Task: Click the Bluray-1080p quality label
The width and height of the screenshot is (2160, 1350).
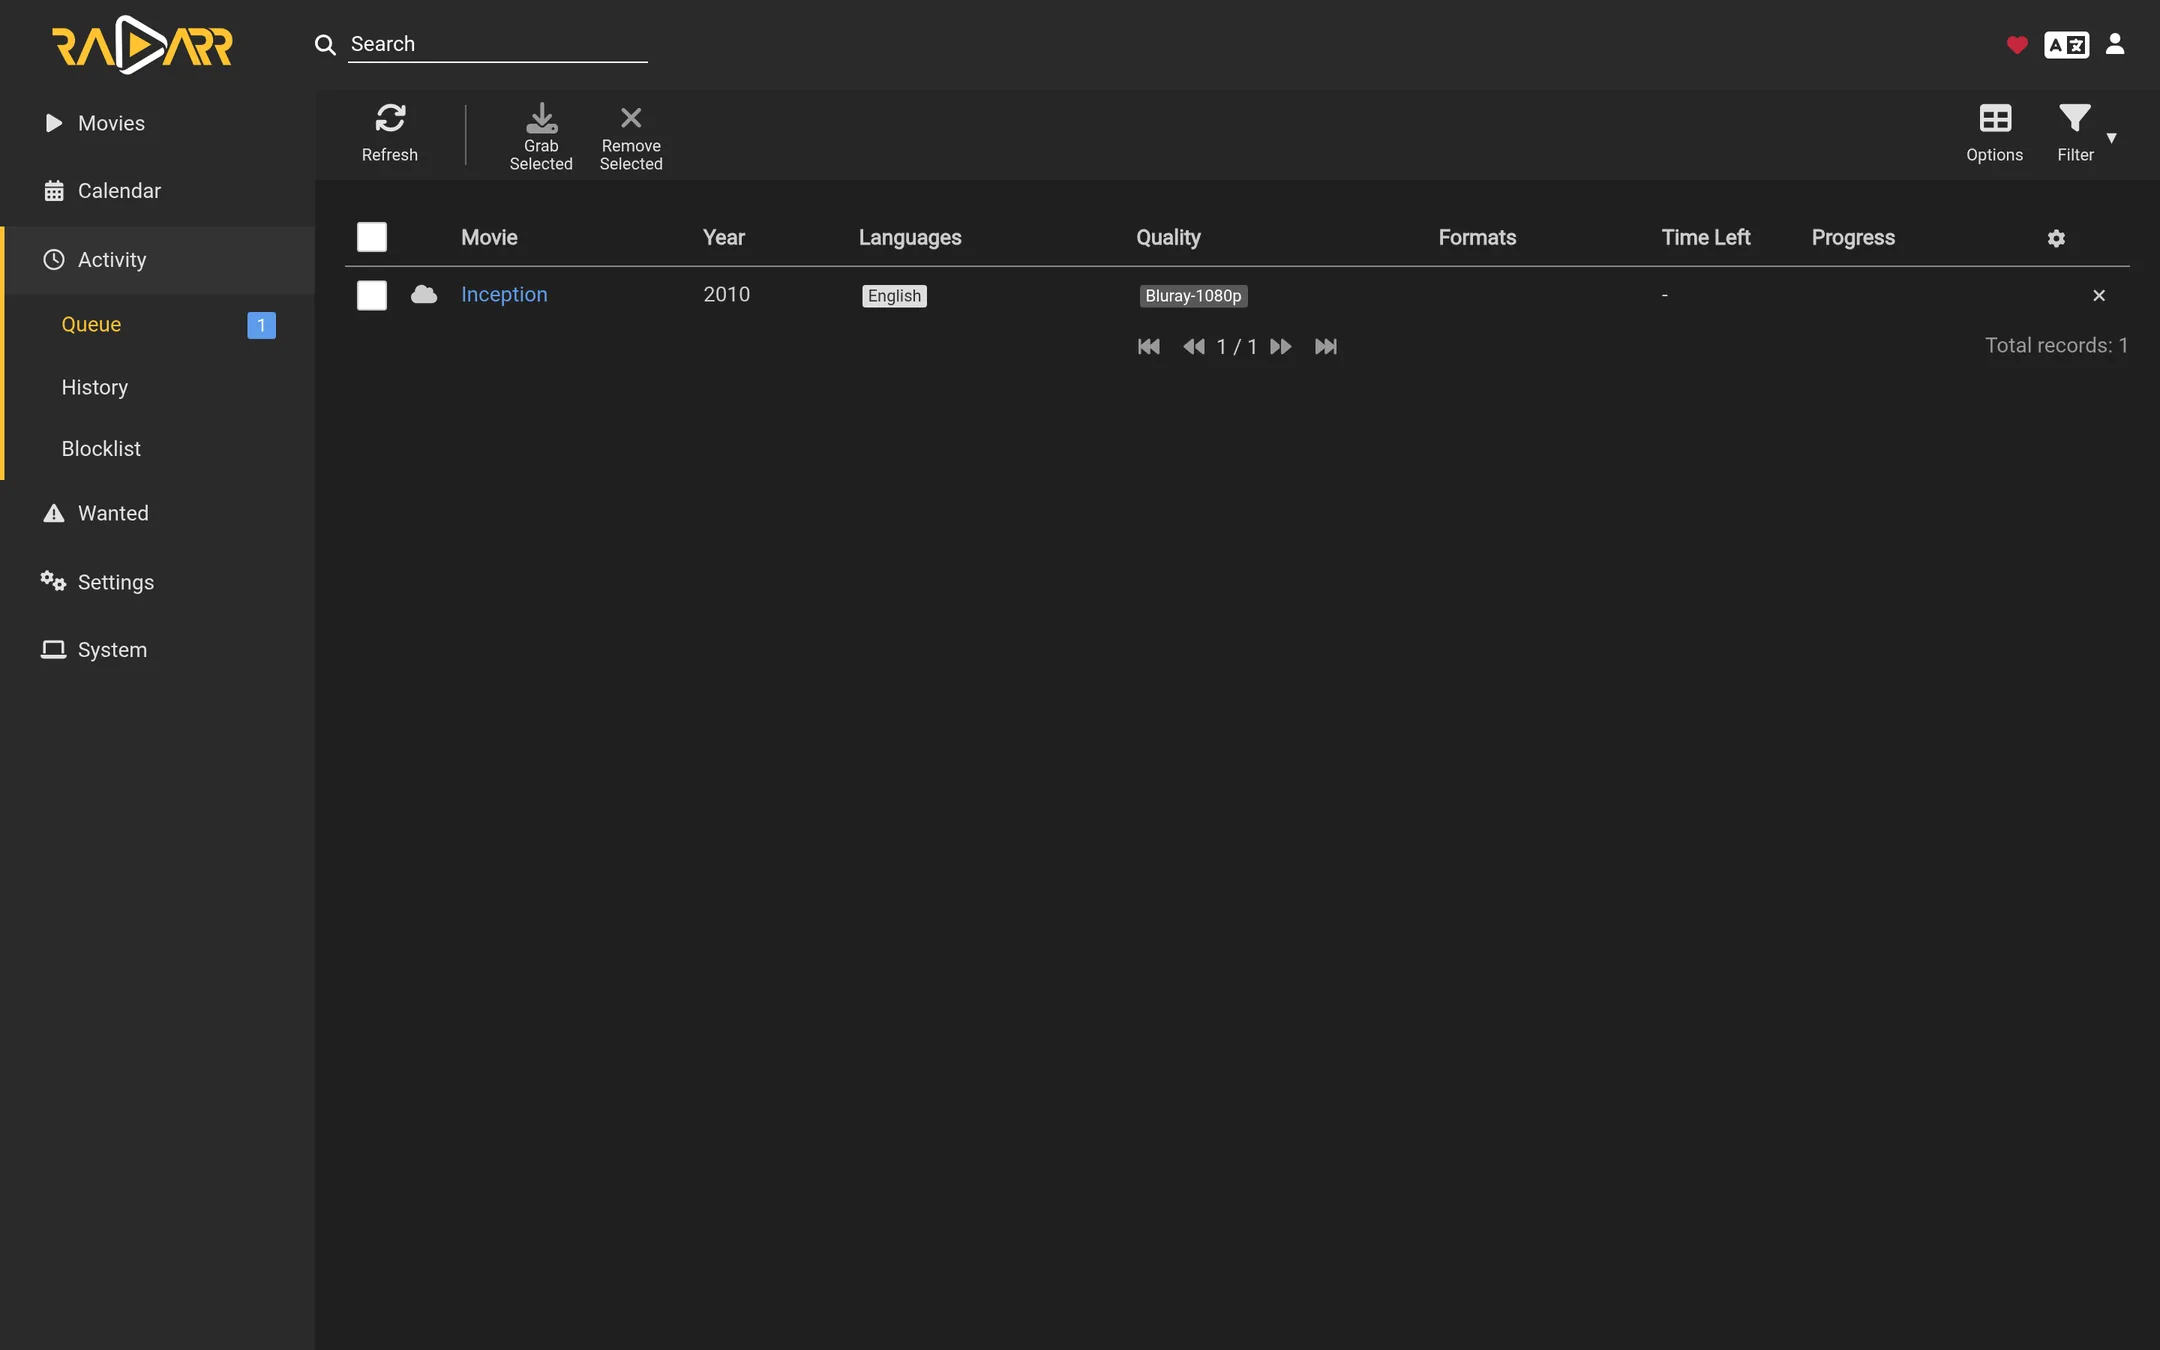Action: coord(1193,296)
